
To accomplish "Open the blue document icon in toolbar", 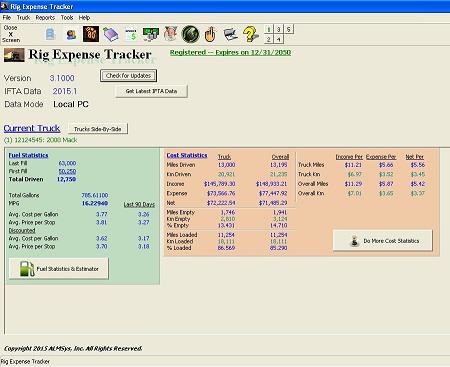I will click(50, 34).
